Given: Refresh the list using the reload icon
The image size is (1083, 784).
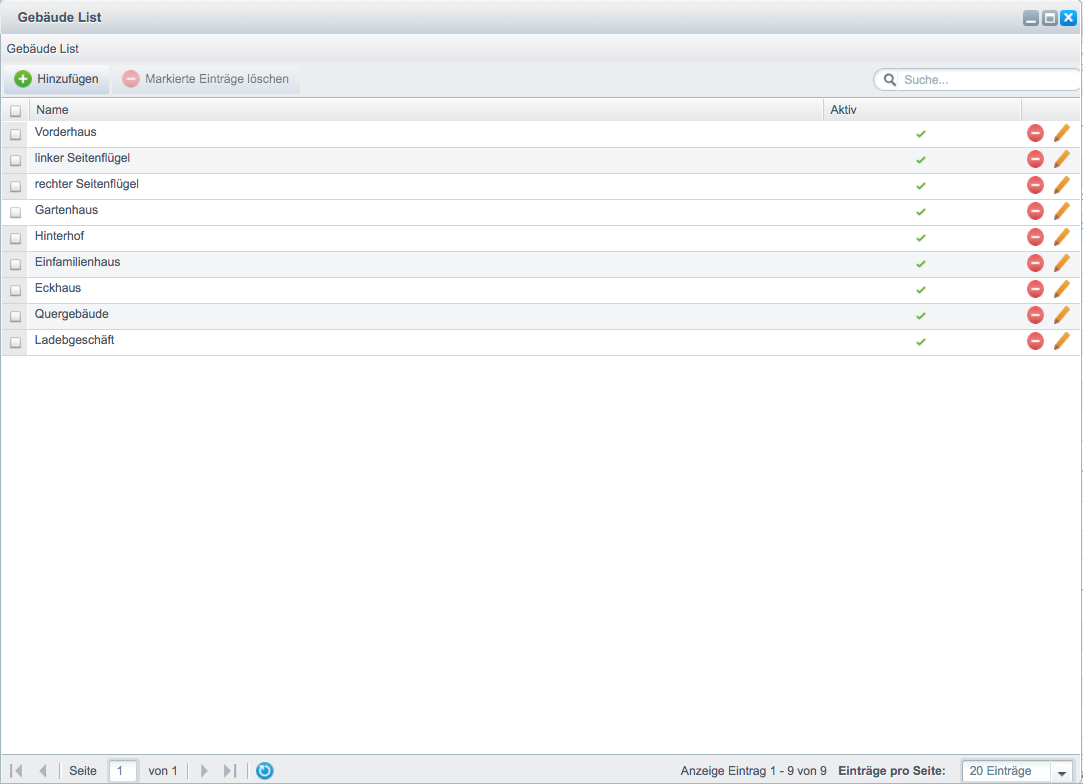Looking at the screenshot, I should point(265,770).
